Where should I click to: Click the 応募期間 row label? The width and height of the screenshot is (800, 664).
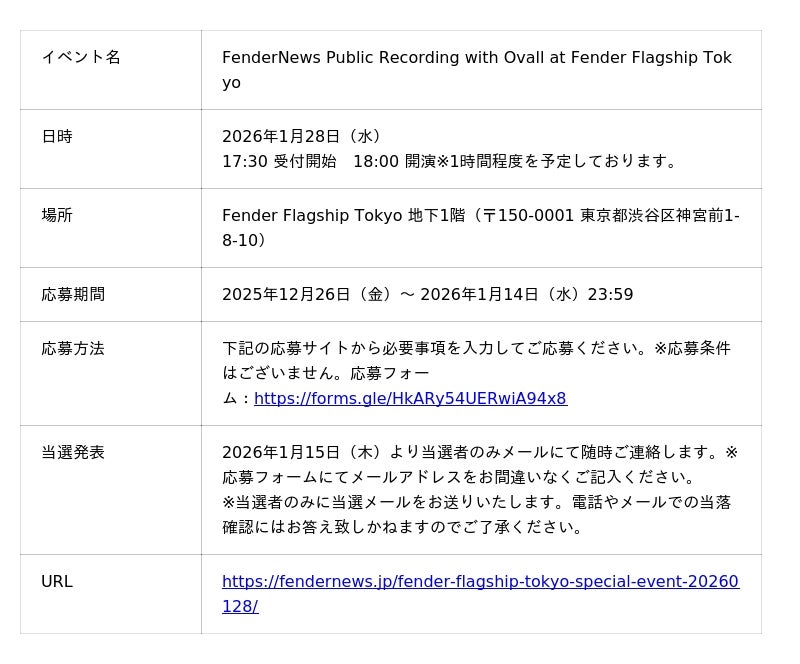point(73,294)
